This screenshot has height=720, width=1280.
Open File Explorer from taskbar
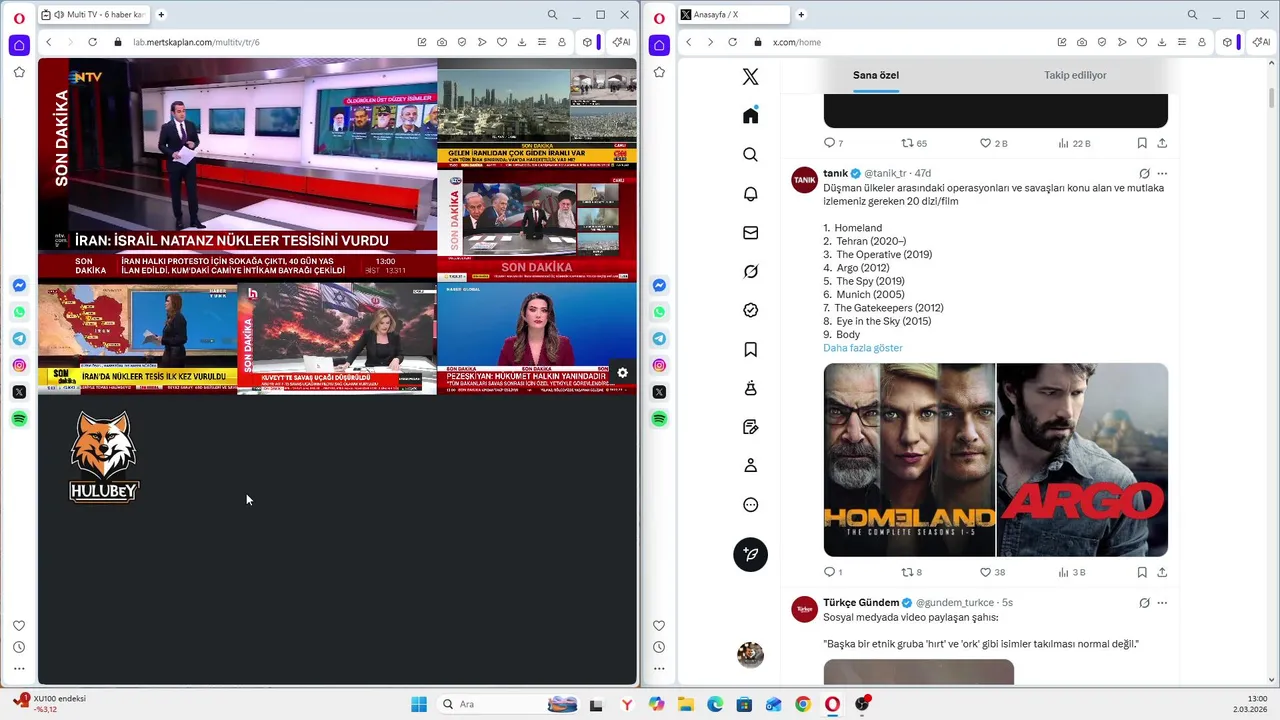pyautogui.click(x=686, y=704)
